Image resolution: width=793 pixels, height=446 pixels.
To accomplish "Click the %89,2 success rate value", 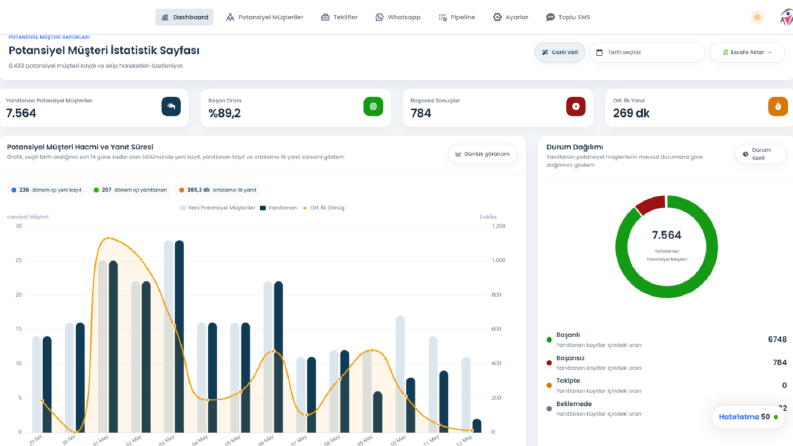I will click(x=225, y=113).
